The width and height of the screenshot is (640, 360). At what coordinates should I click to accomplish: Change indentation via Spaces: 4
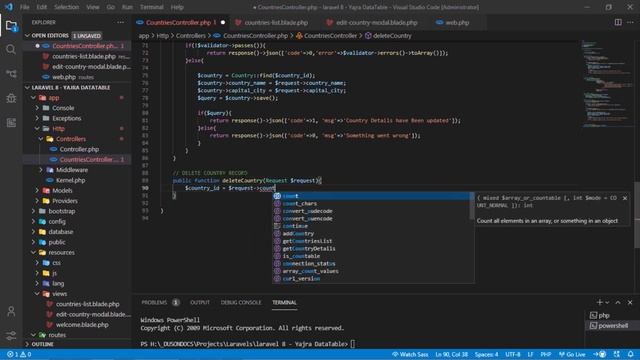point(486,354)
